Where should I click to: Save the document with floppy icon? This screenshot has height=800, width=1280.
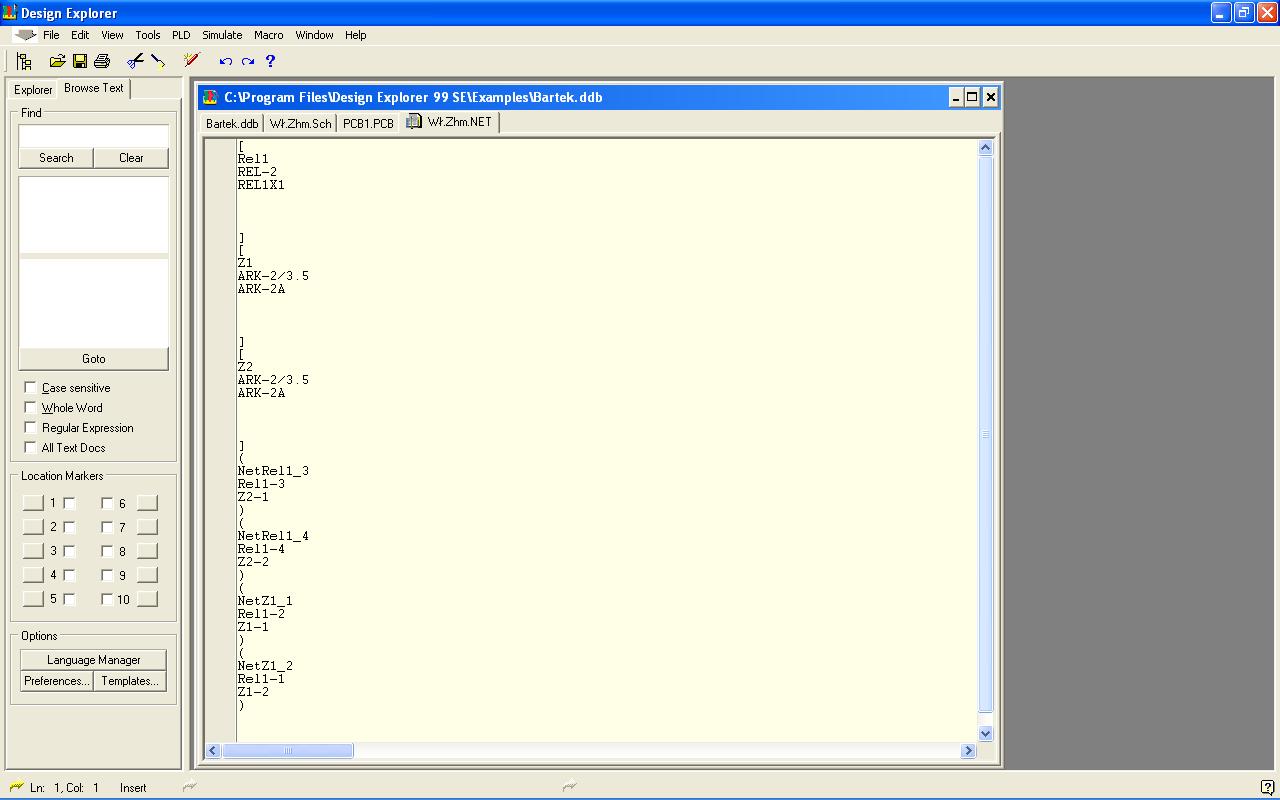tap(79, 61)
